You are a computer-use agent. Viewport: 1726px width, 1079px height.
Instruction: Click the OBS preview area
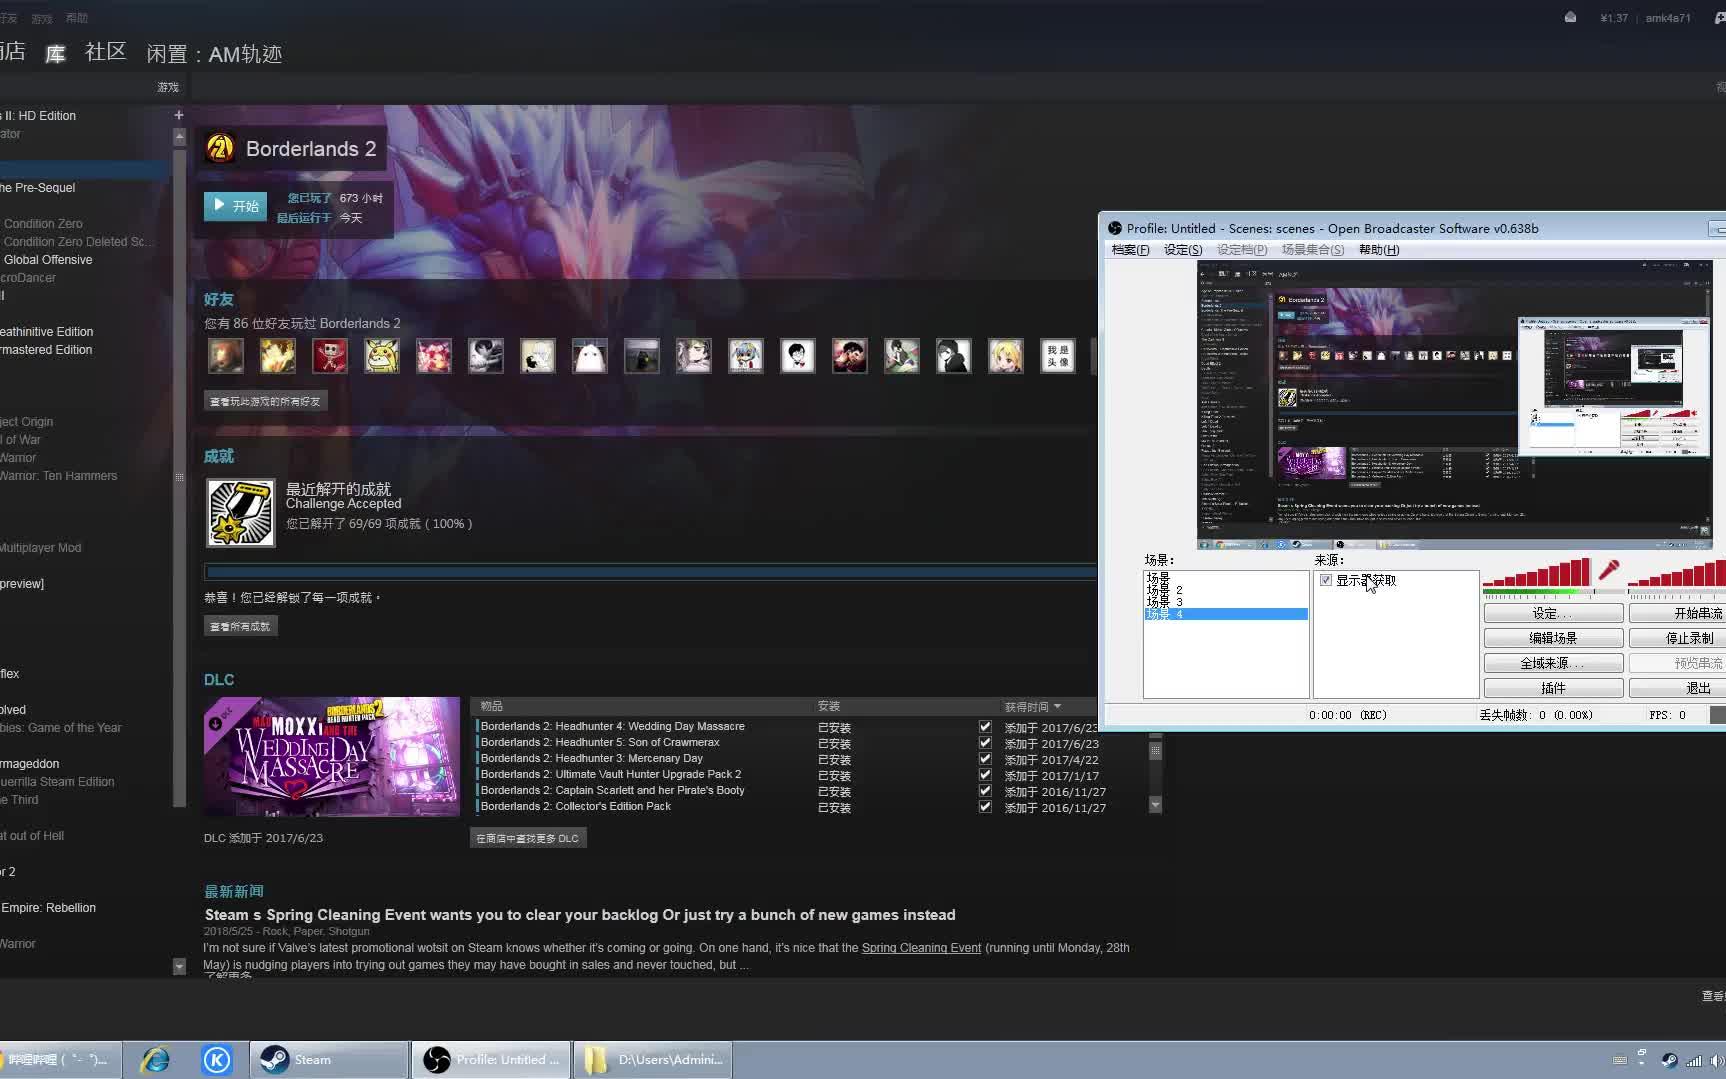pos(1455,404)
